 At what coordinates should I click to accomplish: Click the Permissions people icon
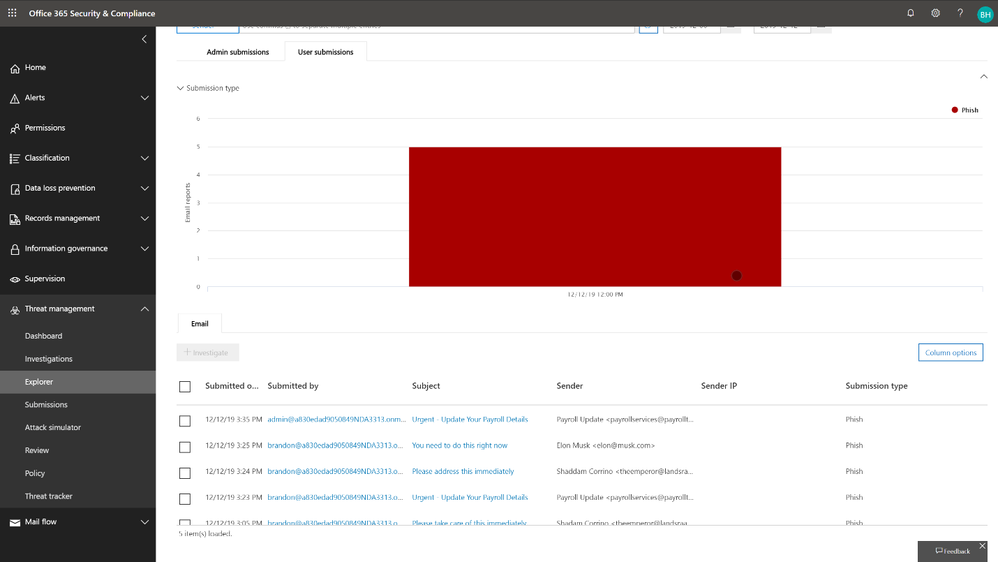click(15, 129)
